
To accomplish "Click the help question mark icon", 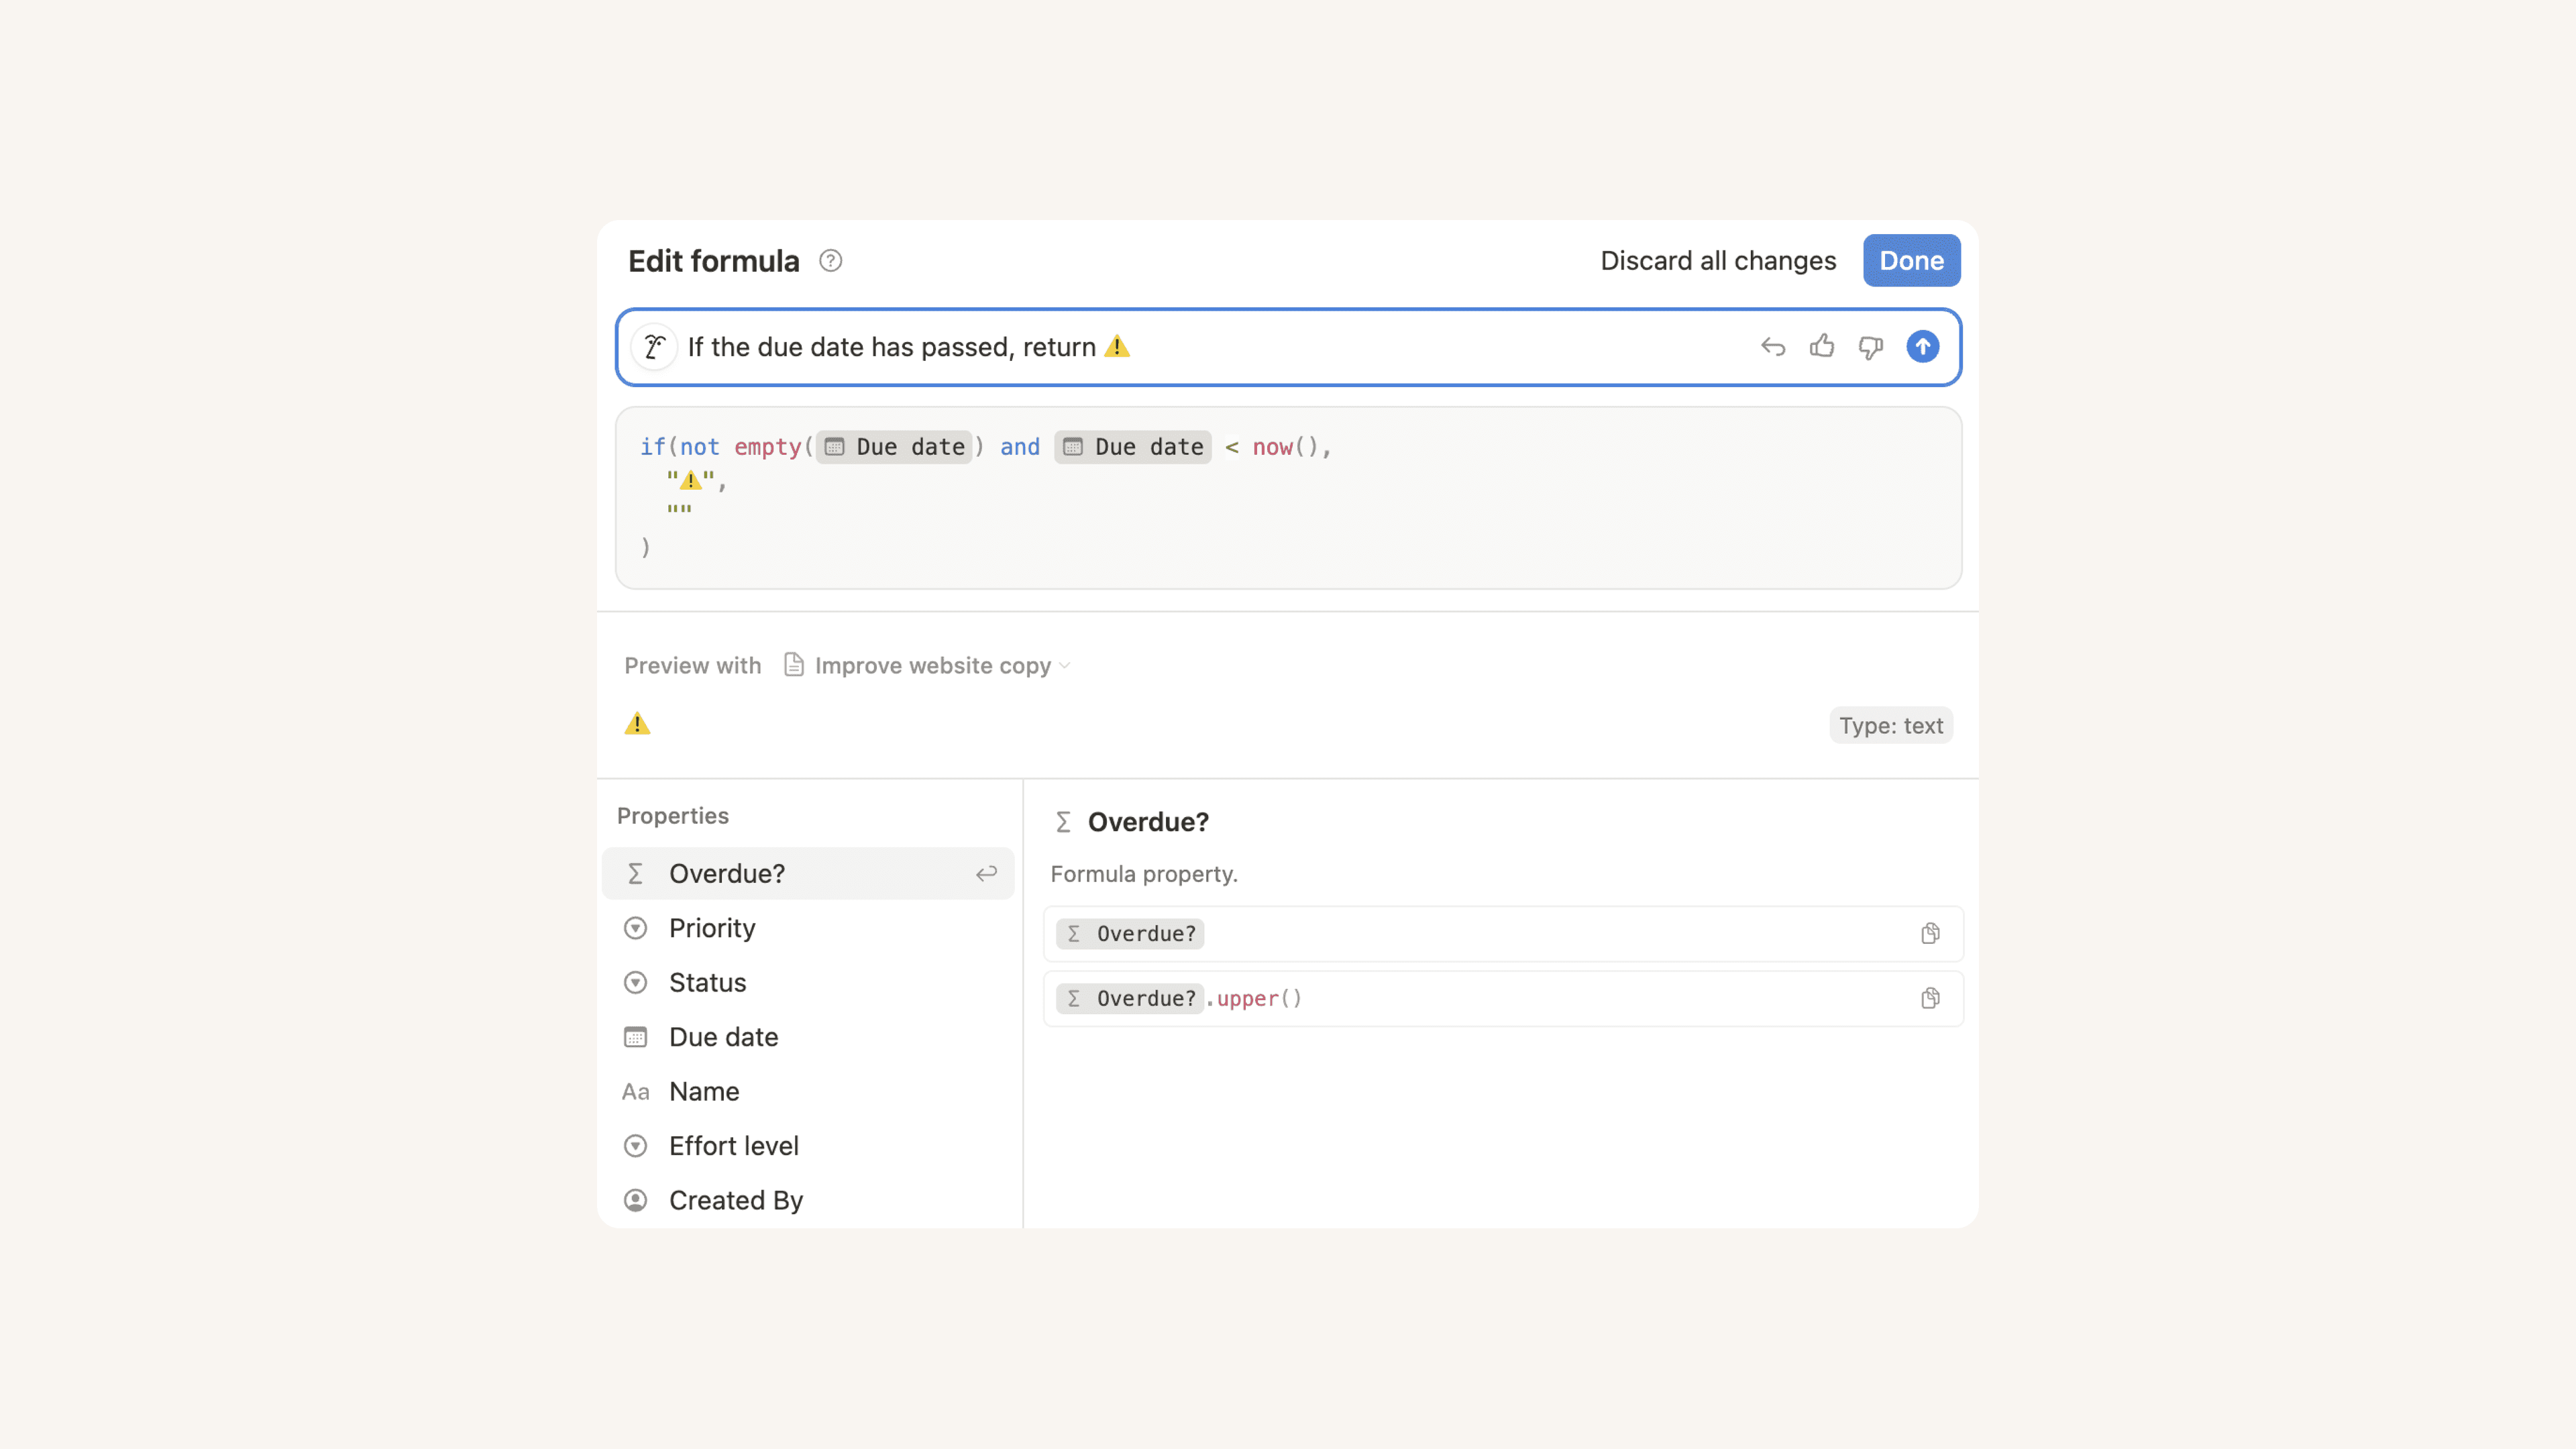I will tap(830, 261).
